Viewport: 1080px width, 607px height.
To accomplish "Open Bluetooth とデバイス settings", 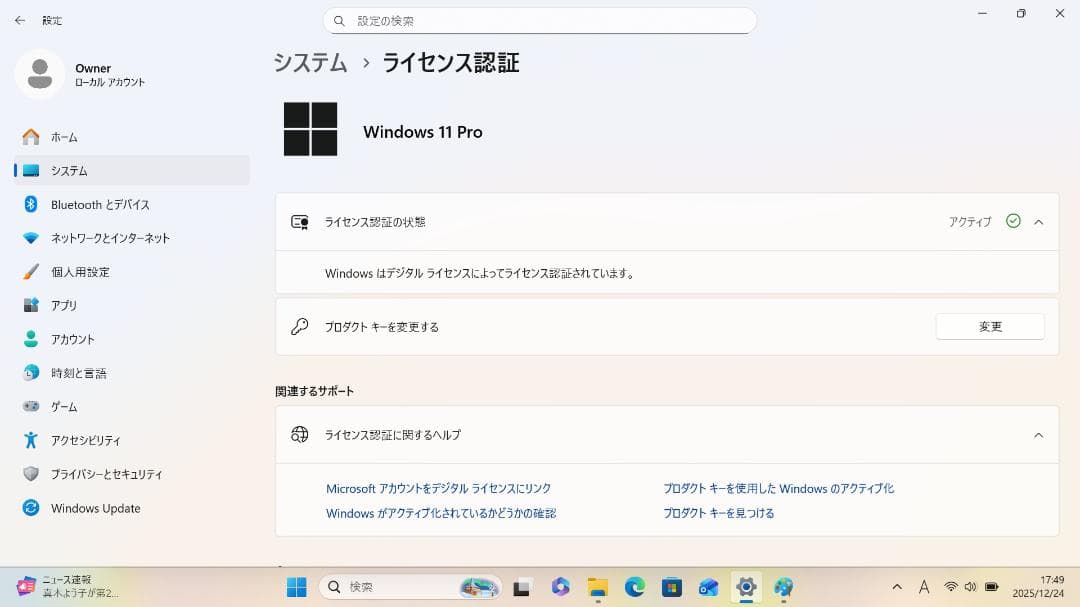I will tap(132, 205).
